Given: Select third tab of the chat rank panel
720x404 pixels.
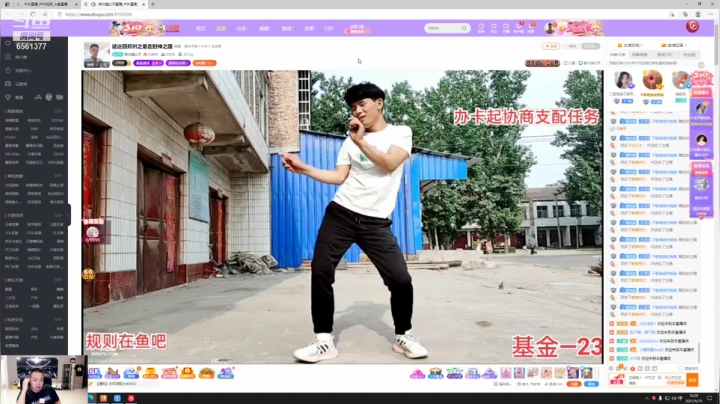Looking at the screenshot, I should pyautogui.click(x=664, y=55).
